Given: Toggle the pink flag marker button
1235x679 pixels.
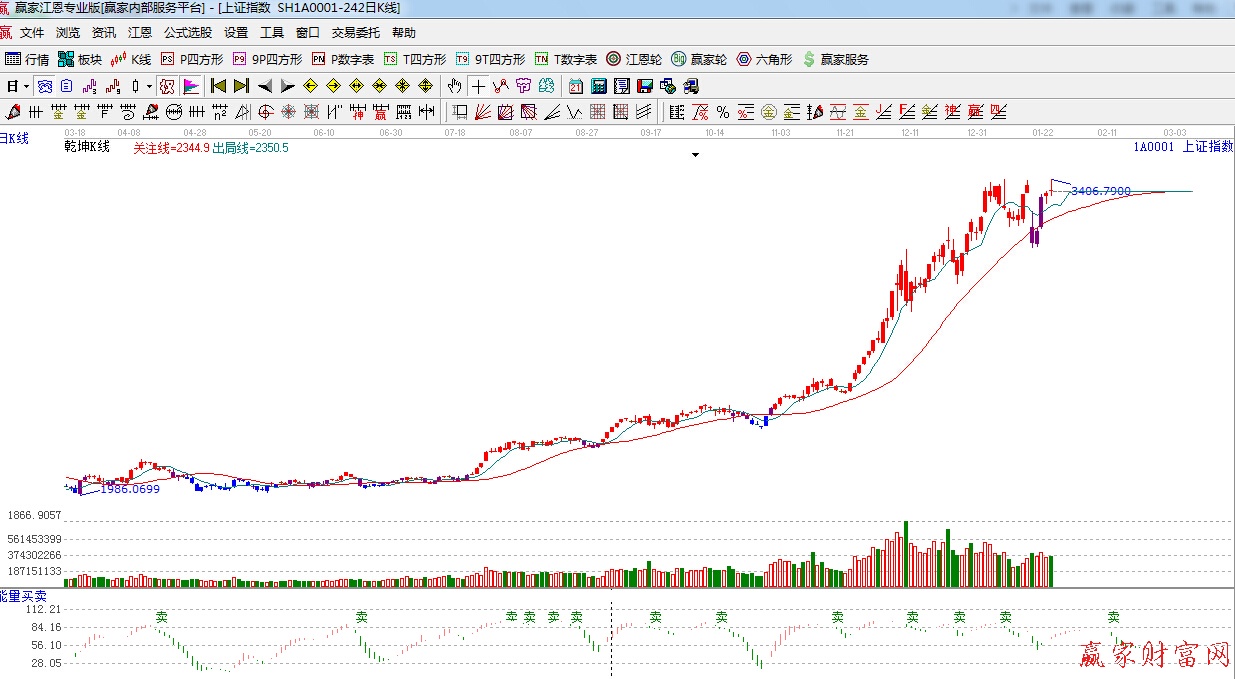Looking at the screenshot, I should (x=190, y=86).
